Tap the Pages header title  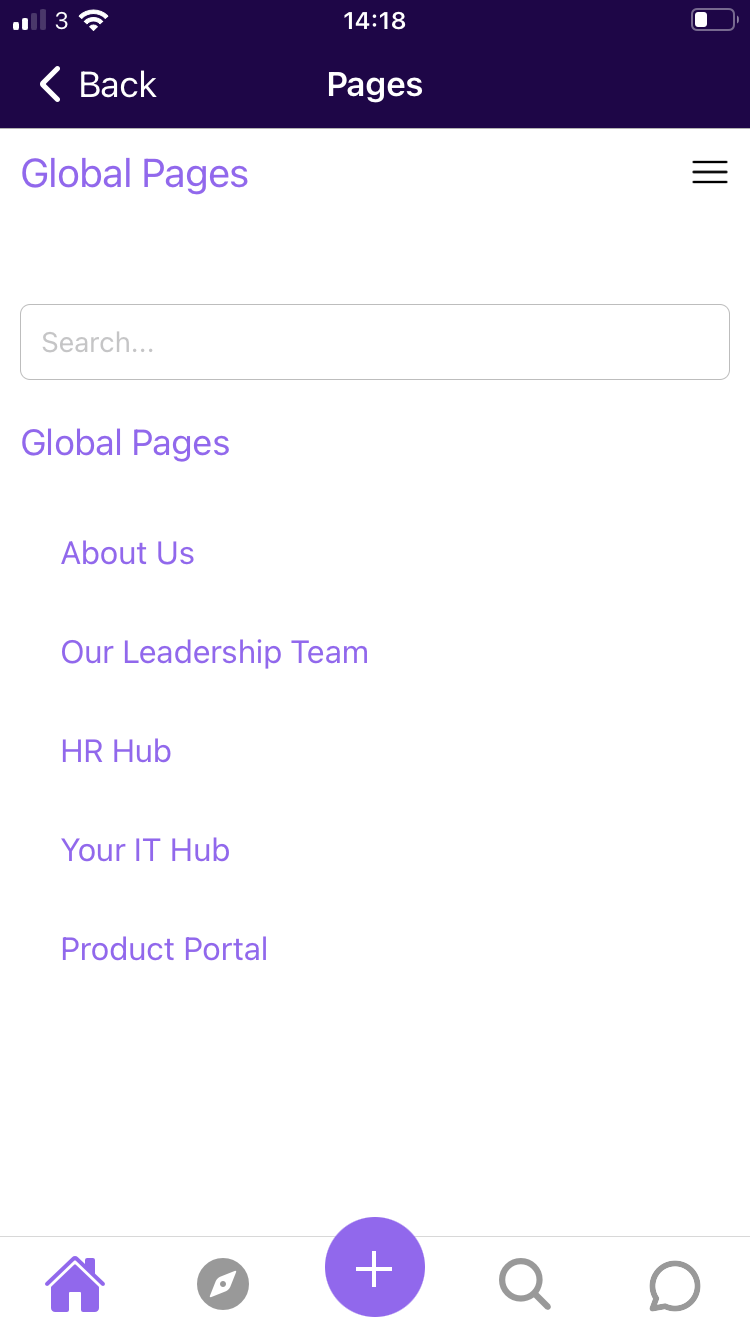click(375, 85)
